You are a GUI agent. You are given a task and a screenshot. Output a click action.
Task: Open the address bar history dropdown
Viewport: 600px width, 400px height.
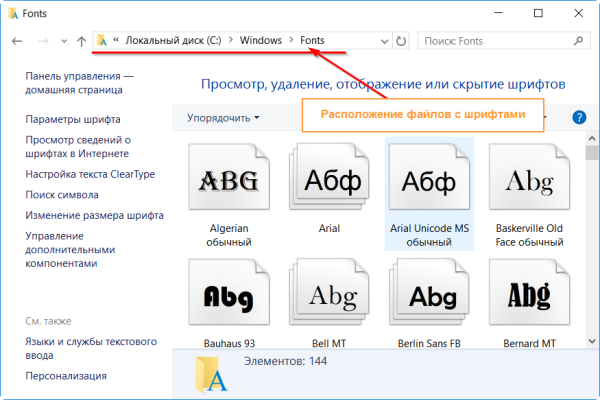[385, 41]
